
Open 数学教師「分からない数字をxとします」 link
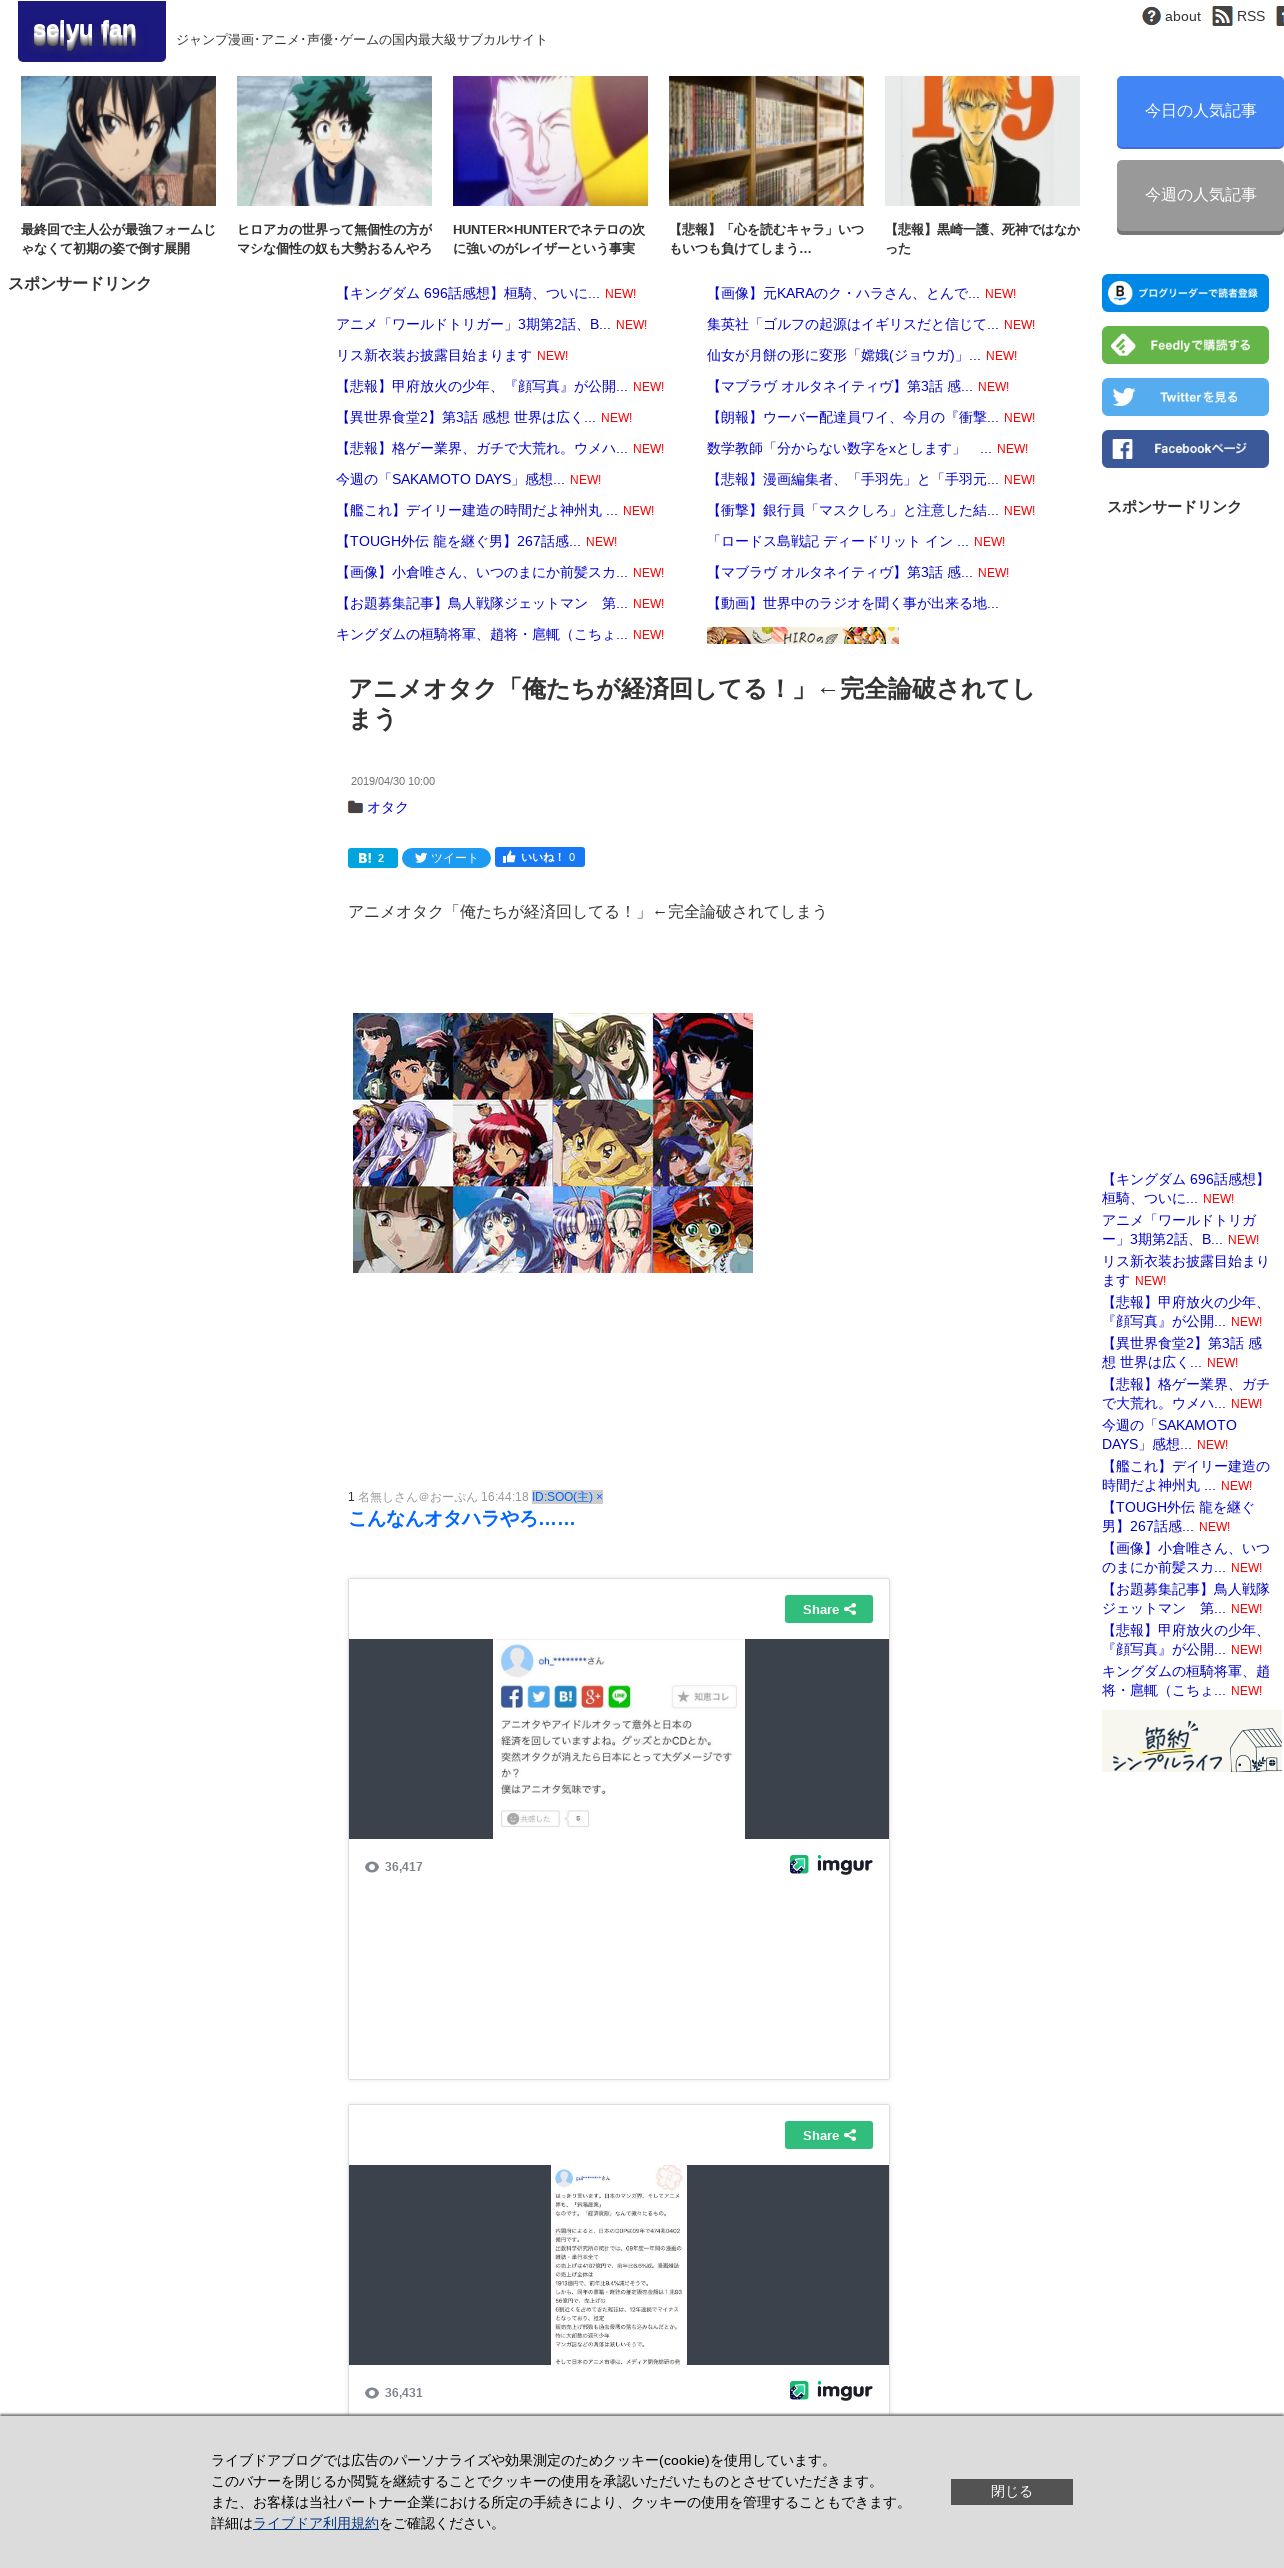pos(849,448)
